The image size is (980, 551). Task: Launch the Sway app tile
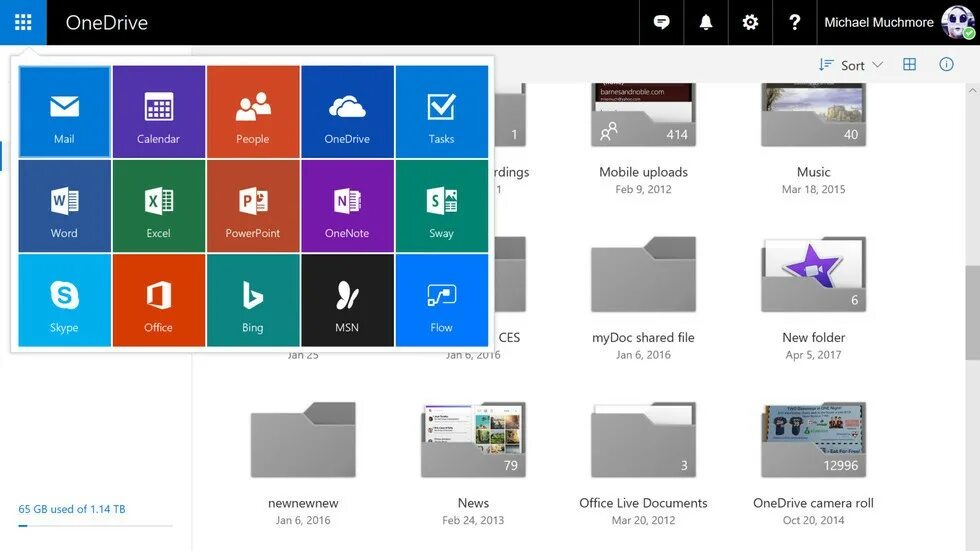coord(442,206)
